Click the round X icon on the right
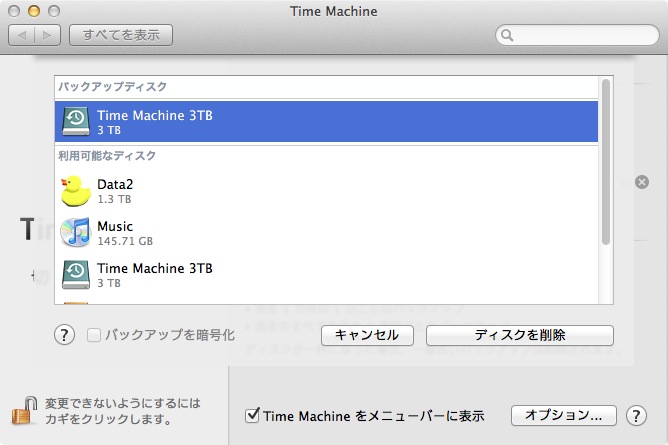The width and height of the screenshot is (668, 445). 642,182
